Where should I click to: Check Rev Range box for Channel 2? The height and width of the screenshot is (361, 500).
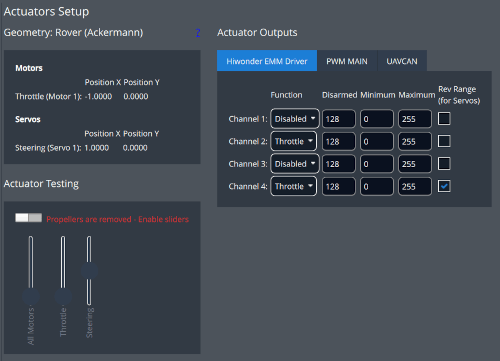point(444,141)
